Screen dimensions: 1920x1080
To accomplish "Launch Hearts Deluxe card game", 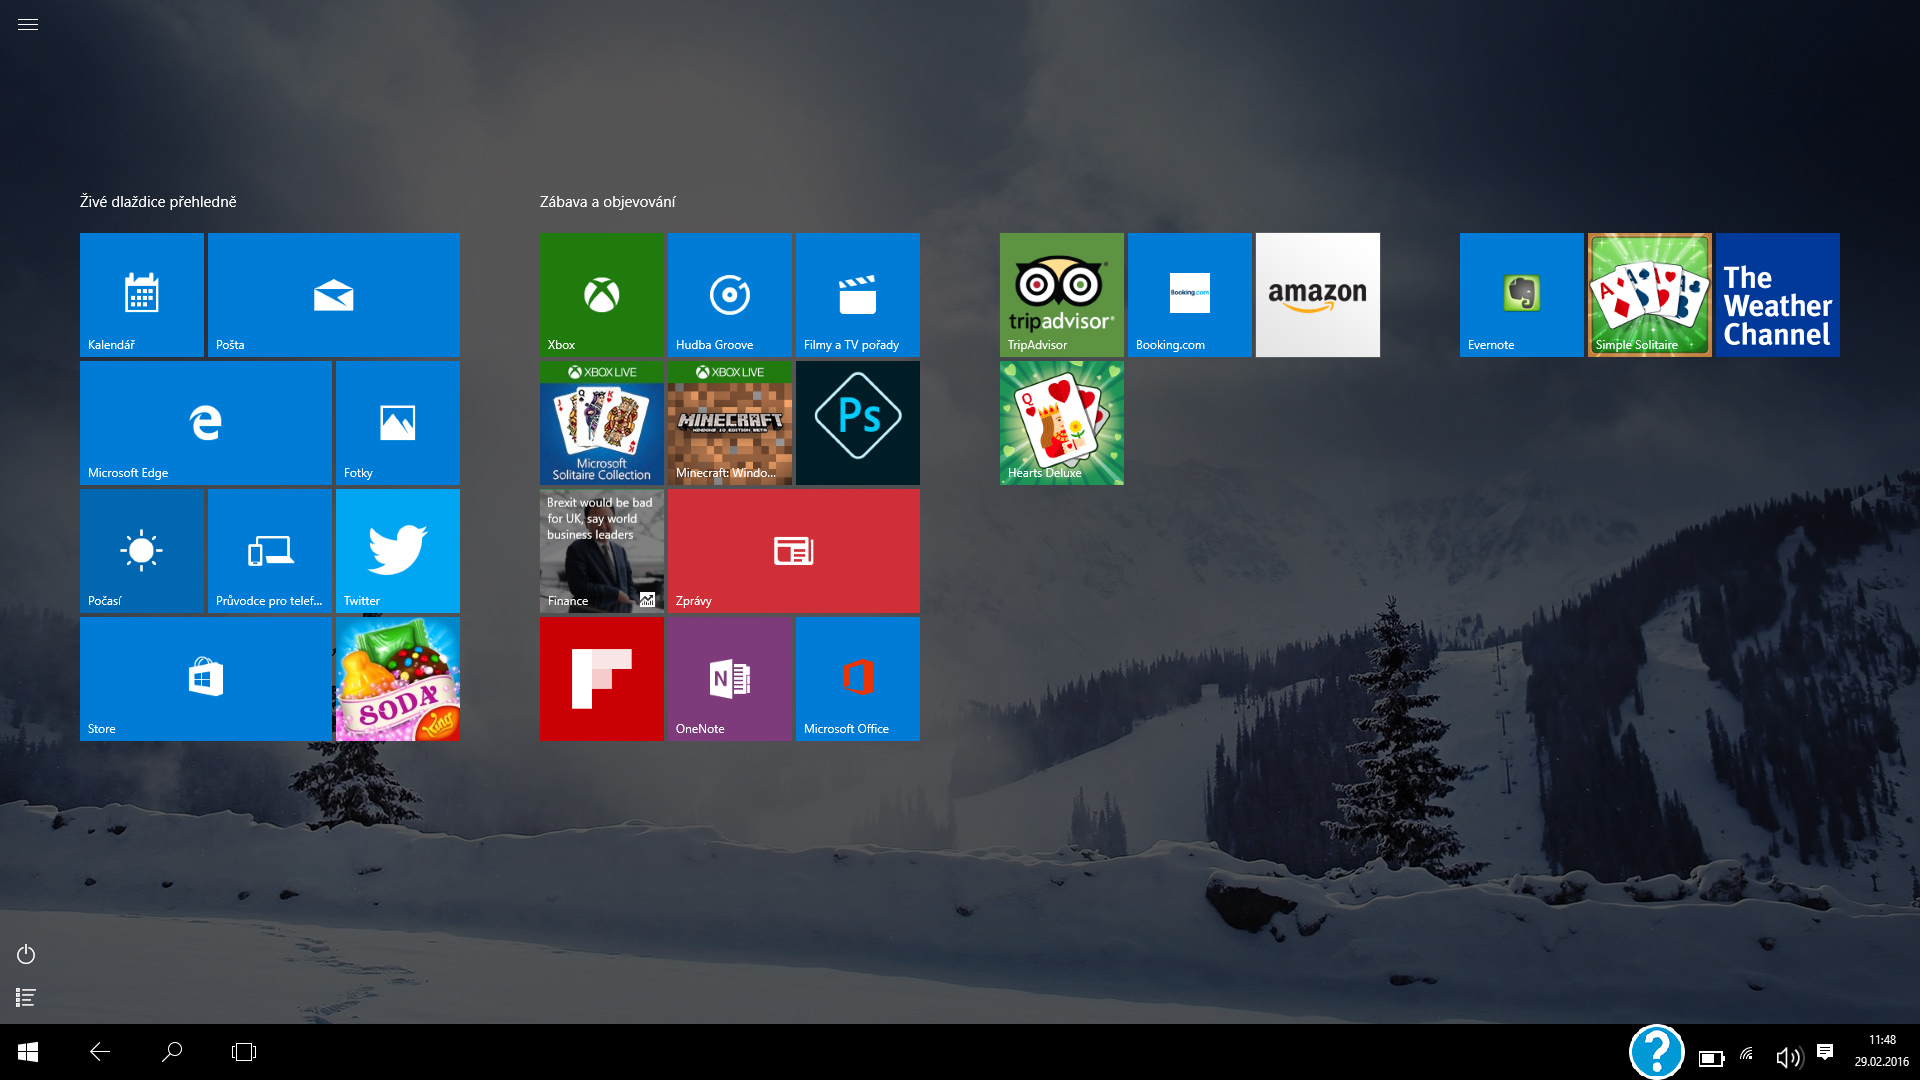I will (1061, 422).
